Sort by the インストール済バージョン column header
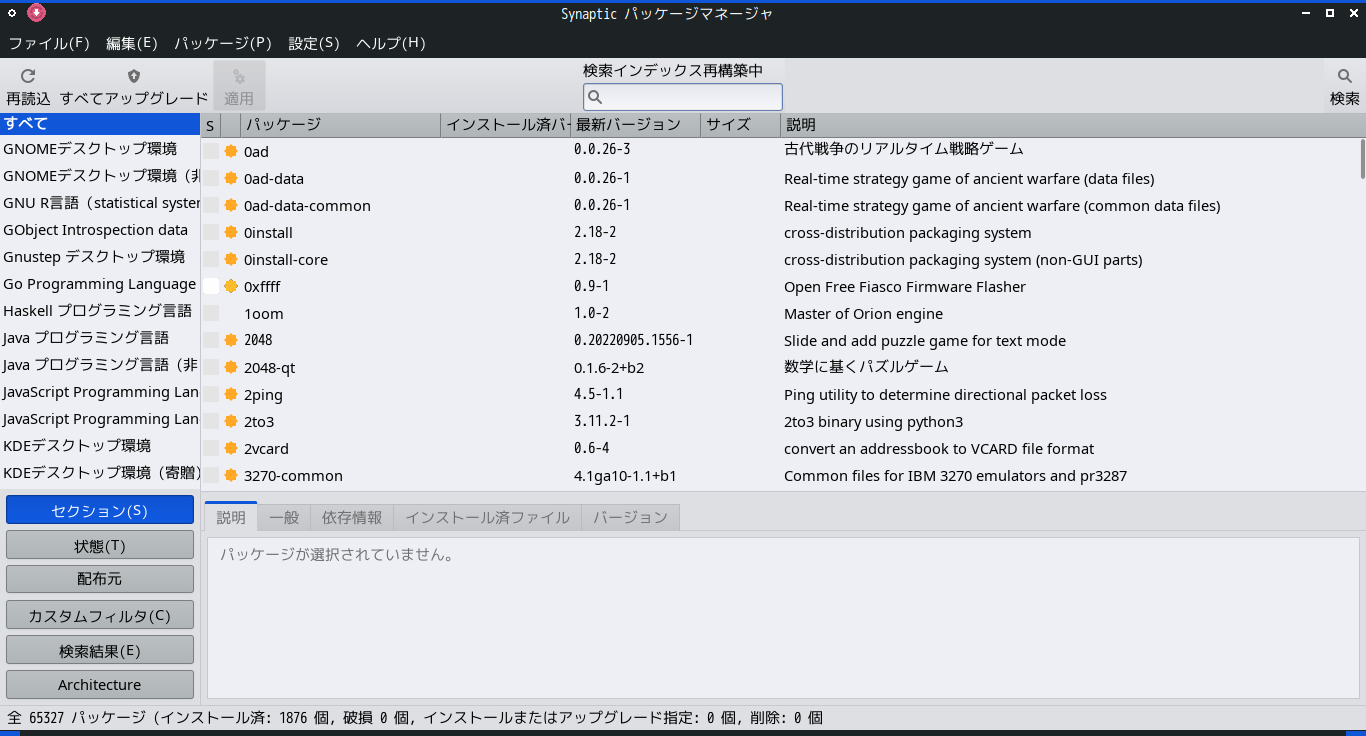 coord(506,125)
